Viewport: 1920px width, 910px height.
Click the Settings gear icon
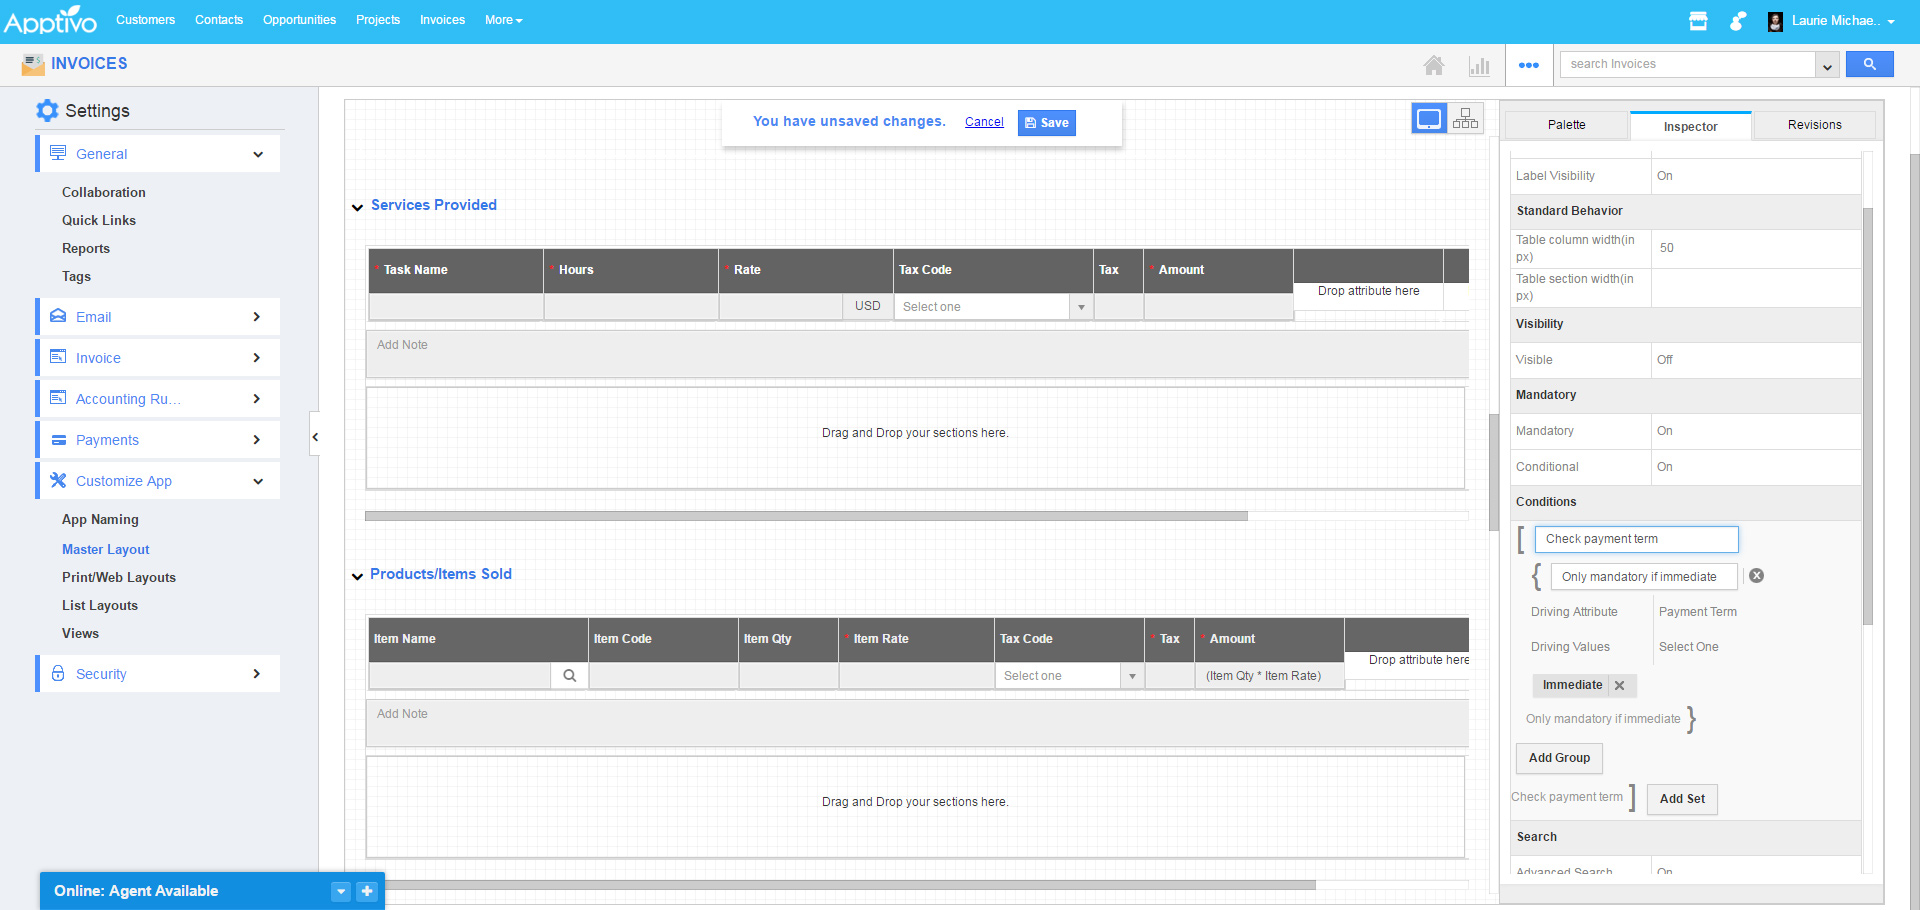[47, 110]
